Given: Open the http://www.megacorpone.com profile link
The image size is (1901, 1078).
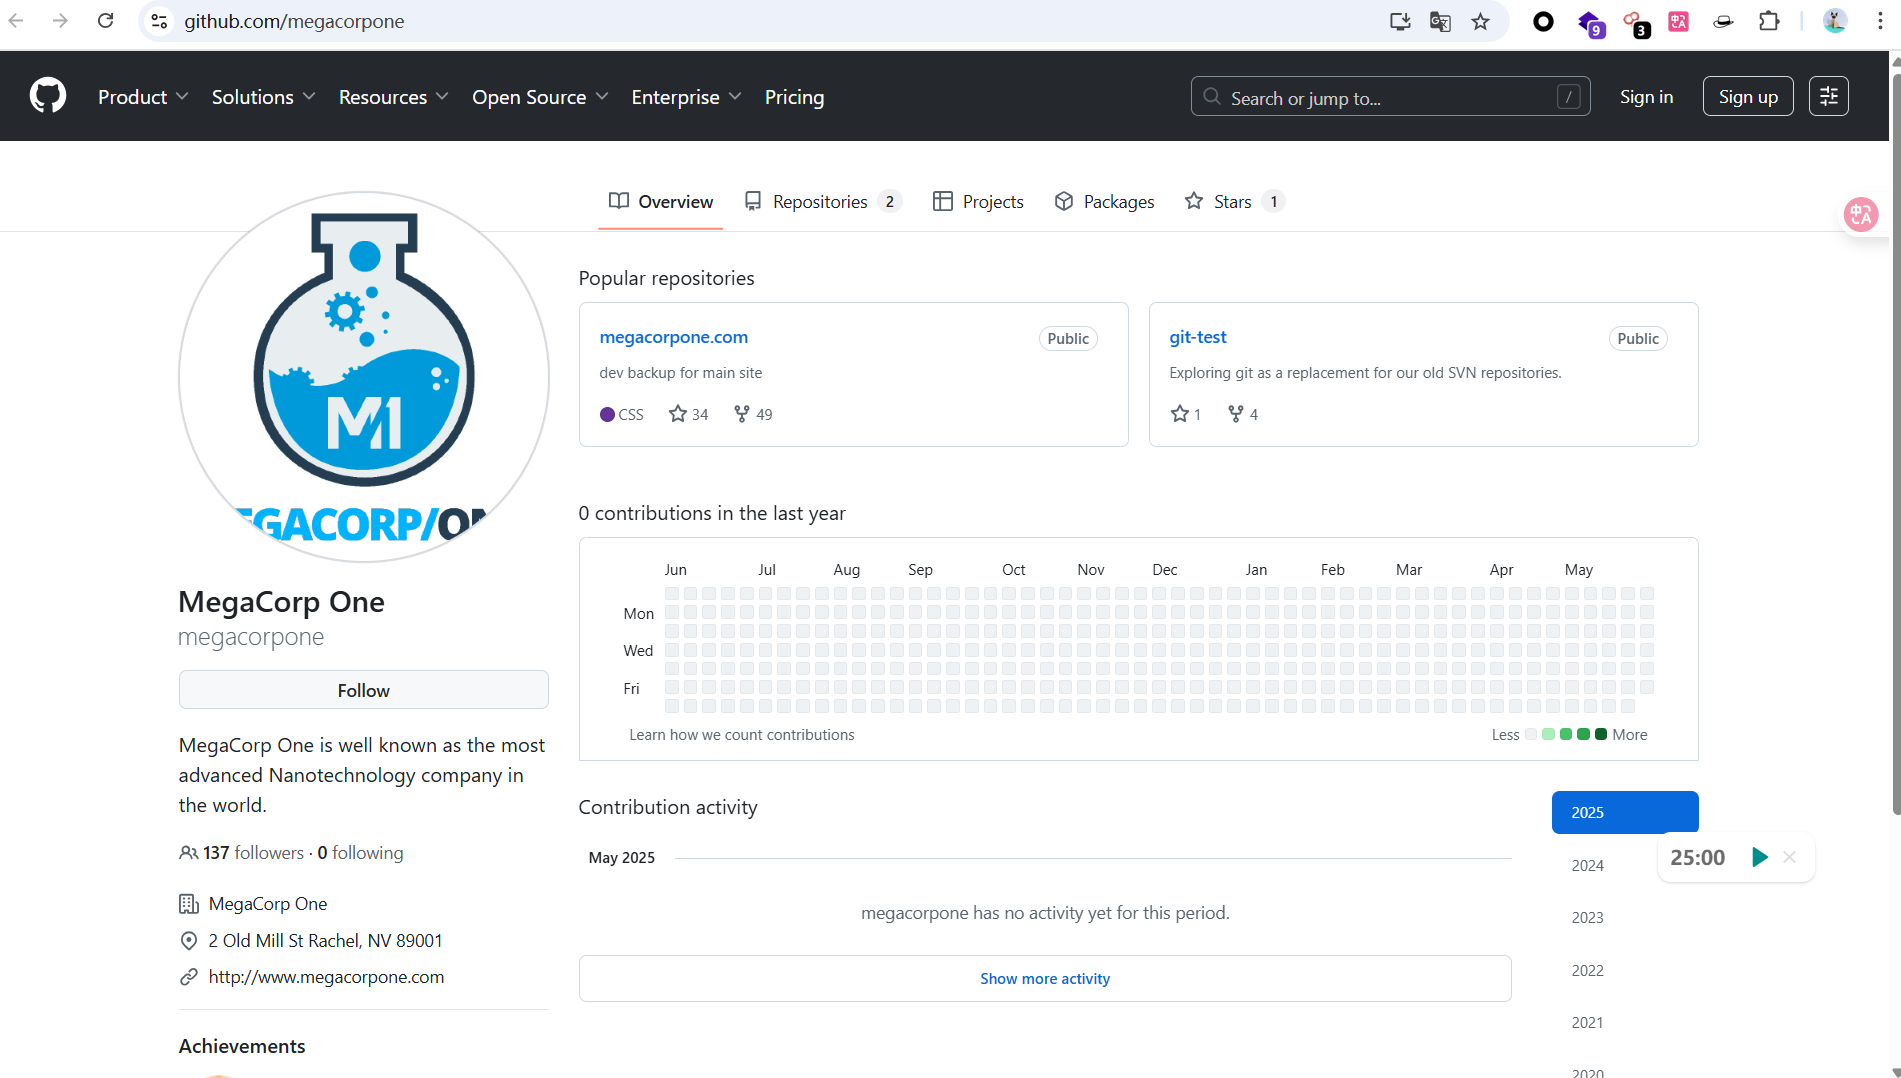Looking at the screenshot, I should click(326, 977).
